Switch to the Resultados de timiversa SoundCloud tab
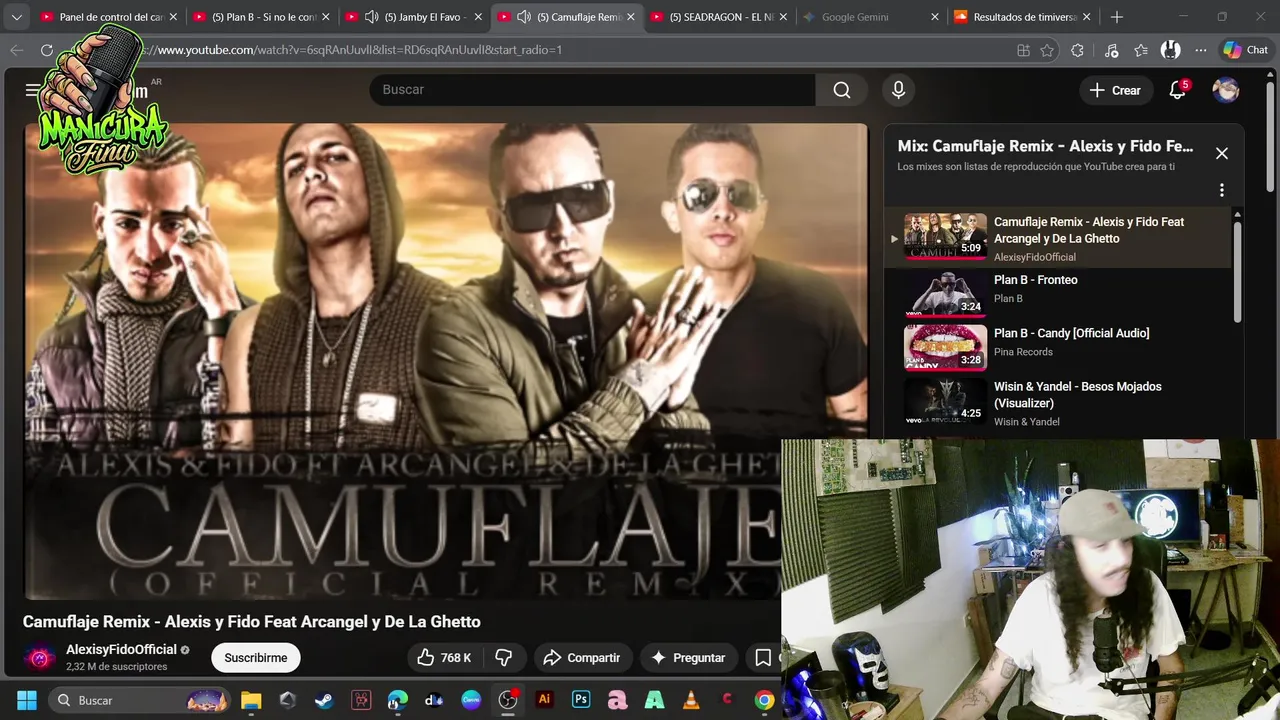This screenshot has height=720, width=1280. click(x=1023, y=17)
